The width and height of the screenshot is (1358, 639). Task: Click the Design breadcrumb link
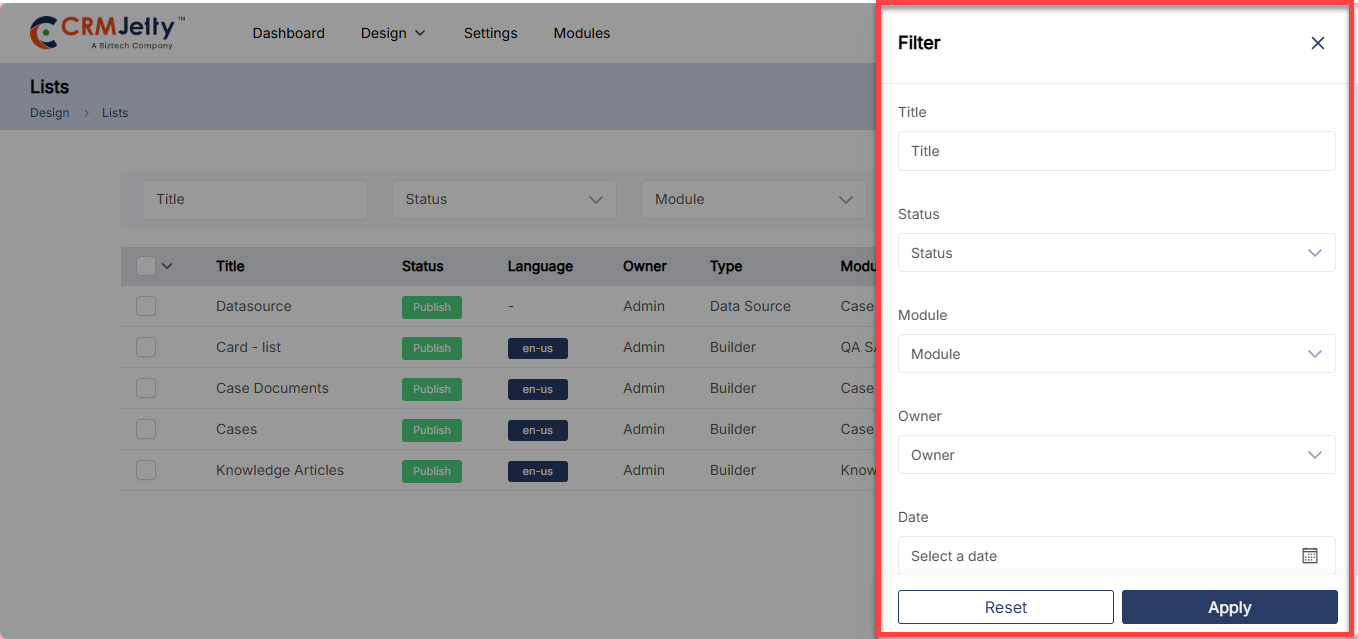[x=50, y=113]
